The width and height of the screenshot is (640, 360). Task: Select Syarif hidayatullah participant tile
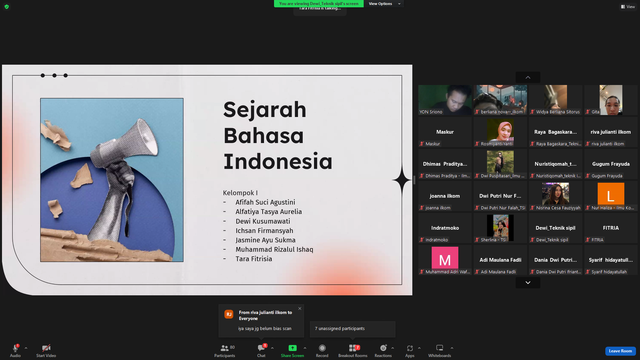611,260
